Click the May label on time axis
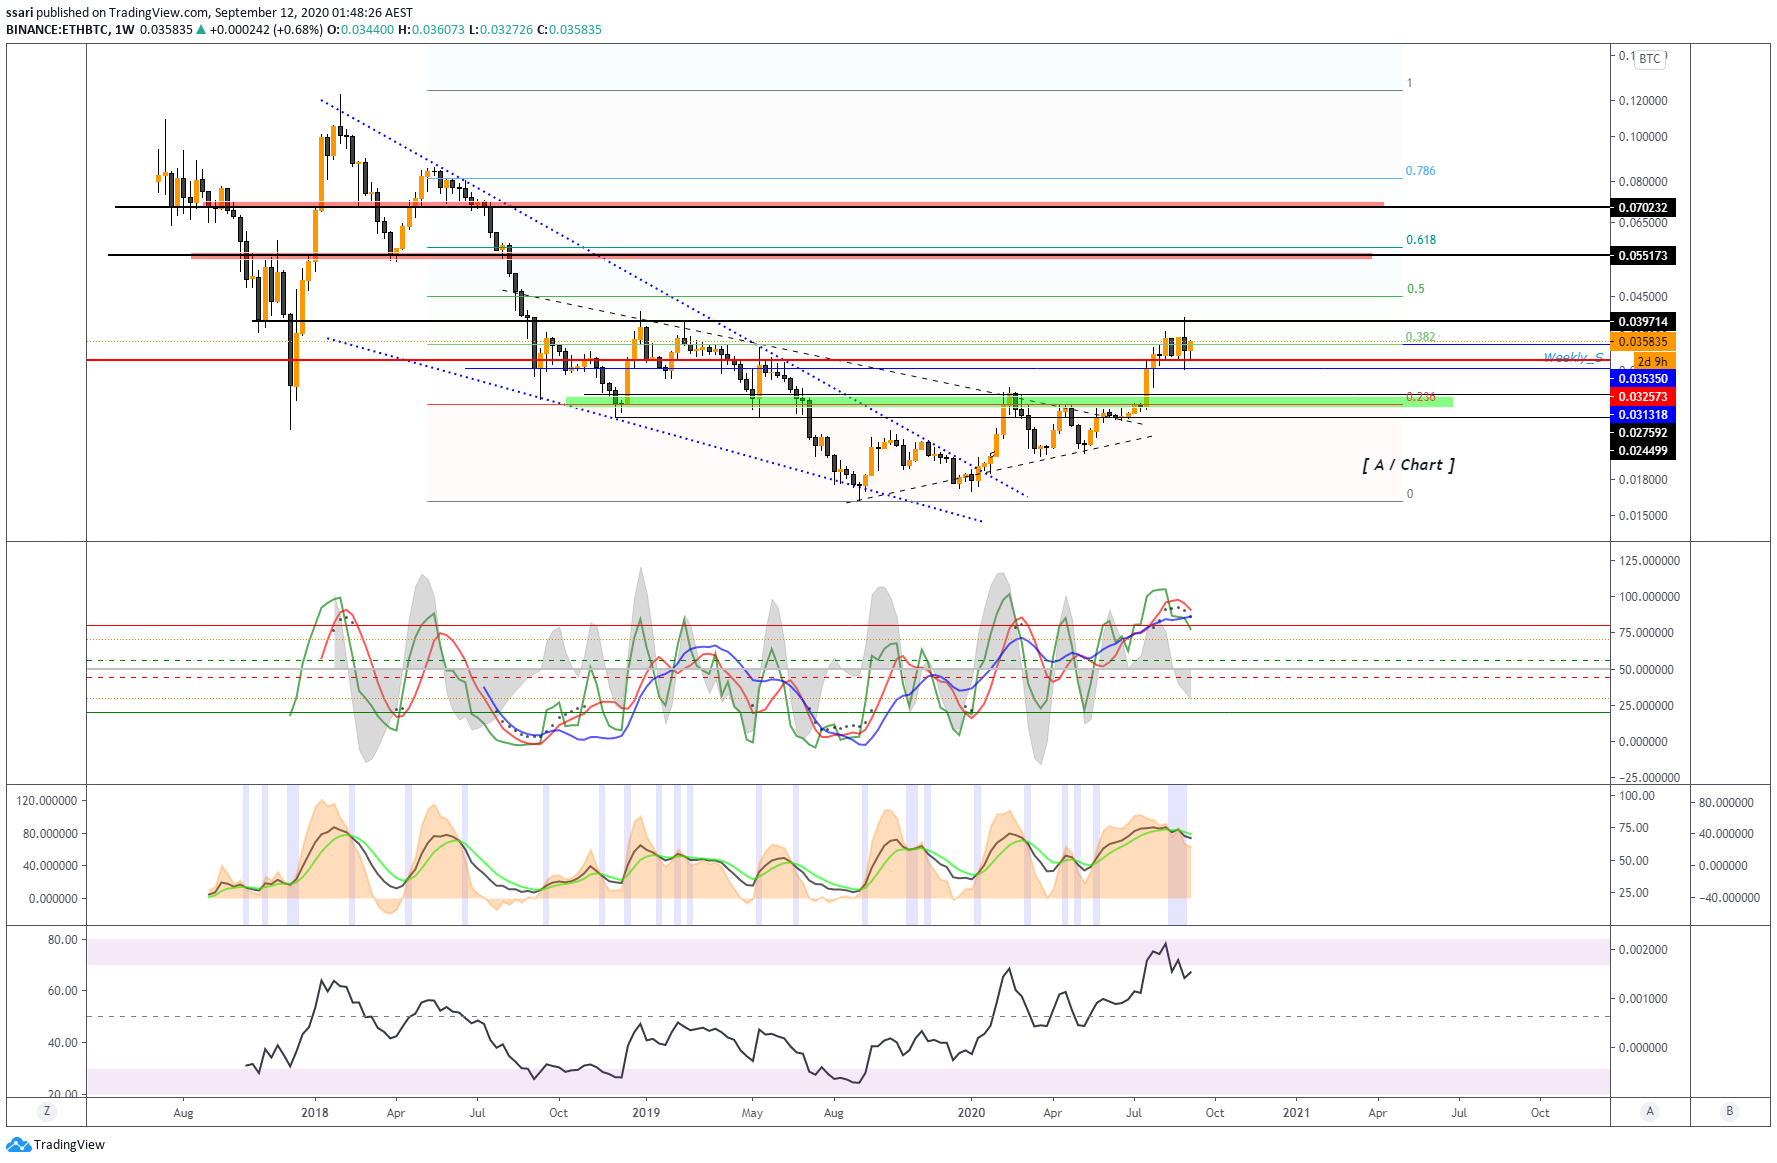1777x1163 pixels. click(752, 1112)
